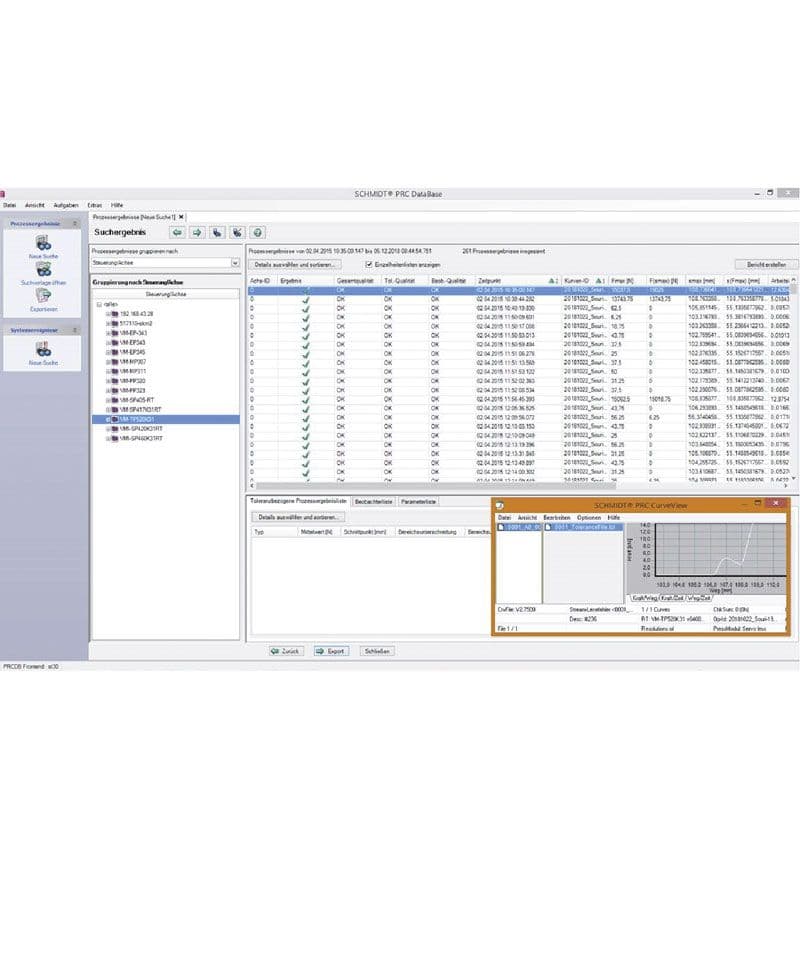
Task: Click upper Details auswählen und sortieren button
Action: (295, 264)
